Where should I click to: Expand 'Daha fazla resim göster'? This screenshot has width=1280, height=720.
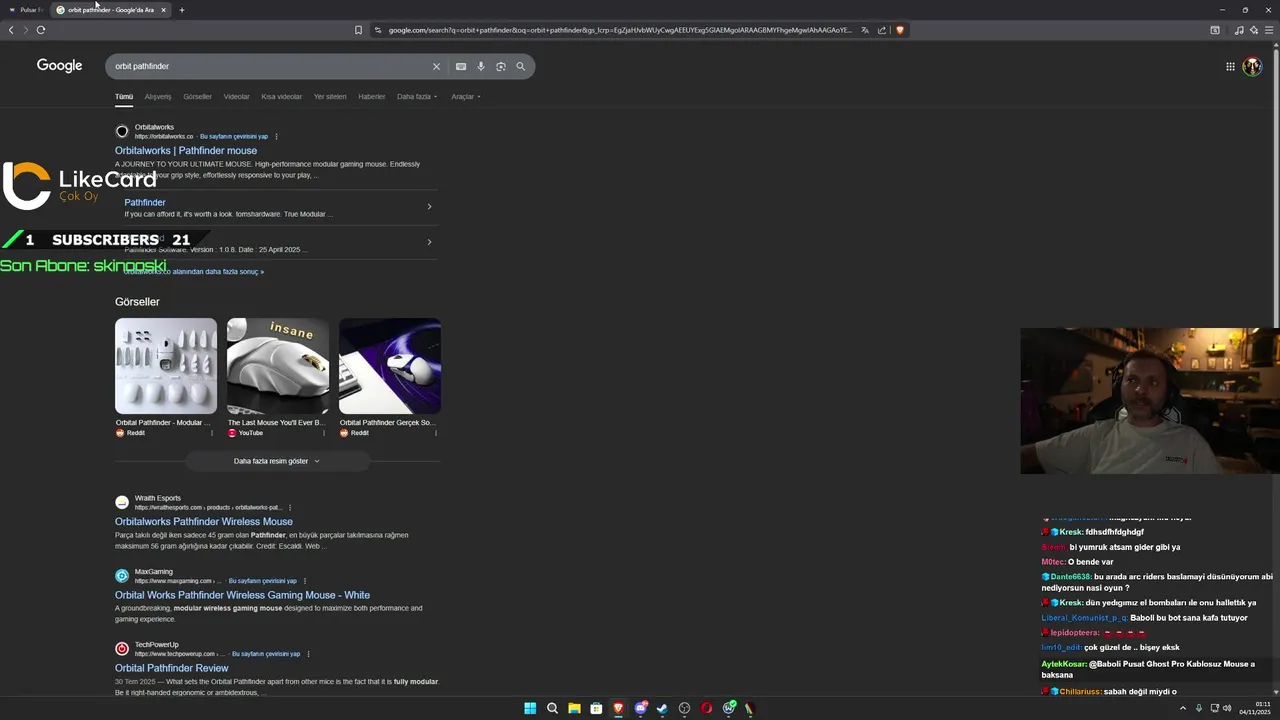pos(277,461)
